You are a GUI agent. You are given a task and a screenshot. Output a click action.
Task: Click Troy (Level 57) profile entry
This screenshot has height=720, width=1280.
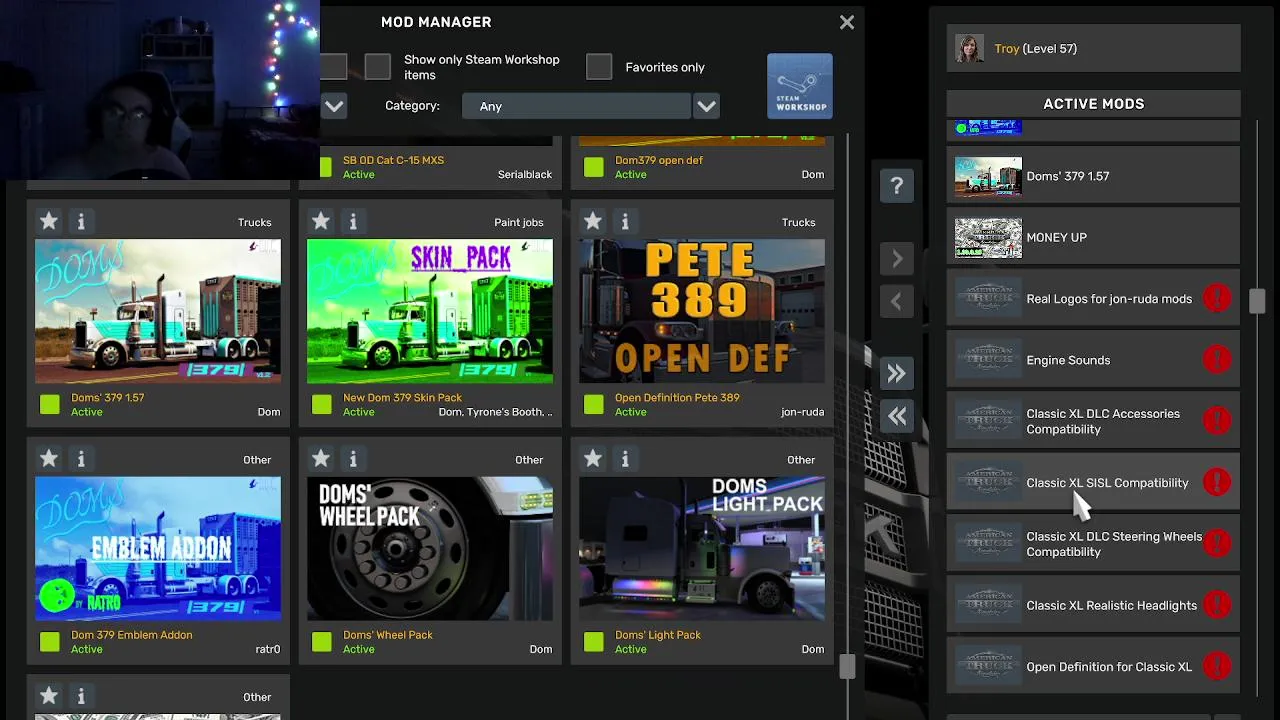1093,49
